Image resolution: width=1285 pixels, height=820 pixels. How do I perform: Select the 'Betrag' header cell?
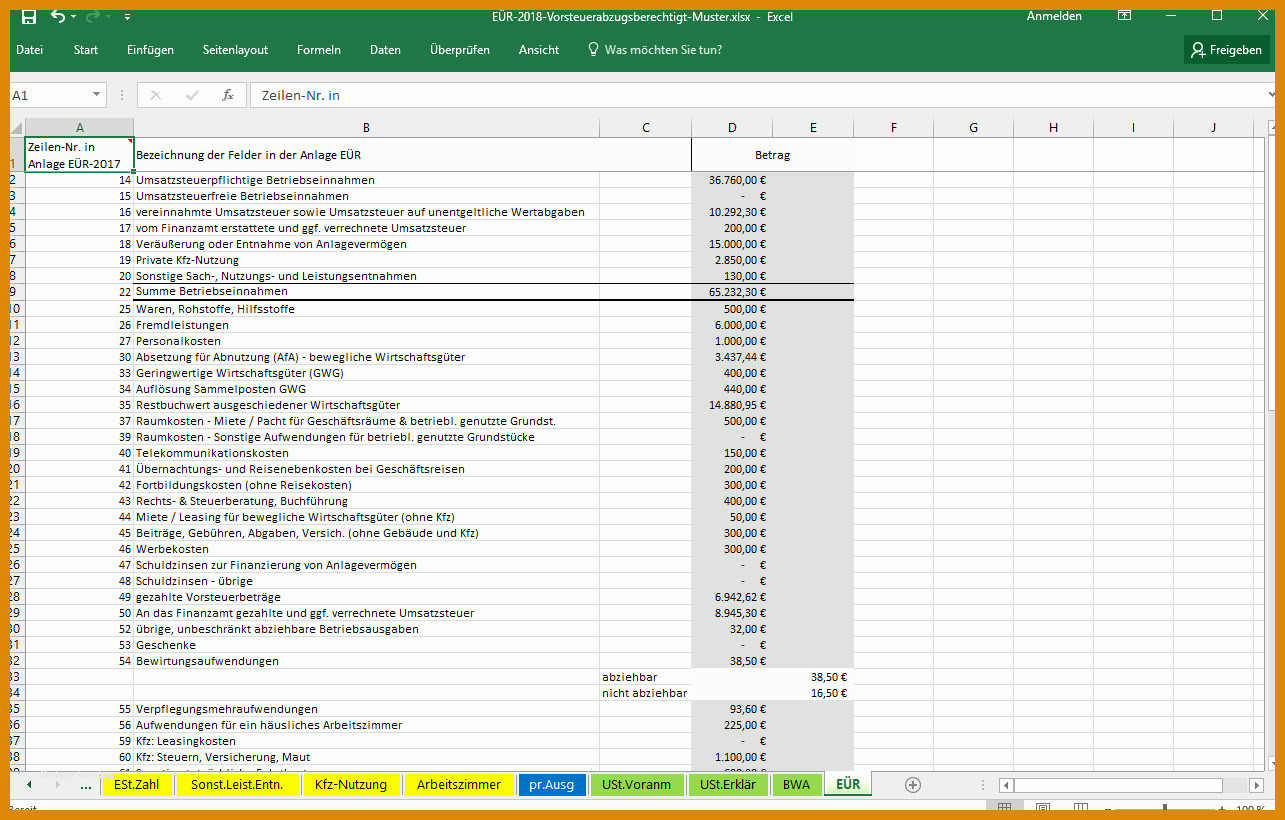click(772, 155)
